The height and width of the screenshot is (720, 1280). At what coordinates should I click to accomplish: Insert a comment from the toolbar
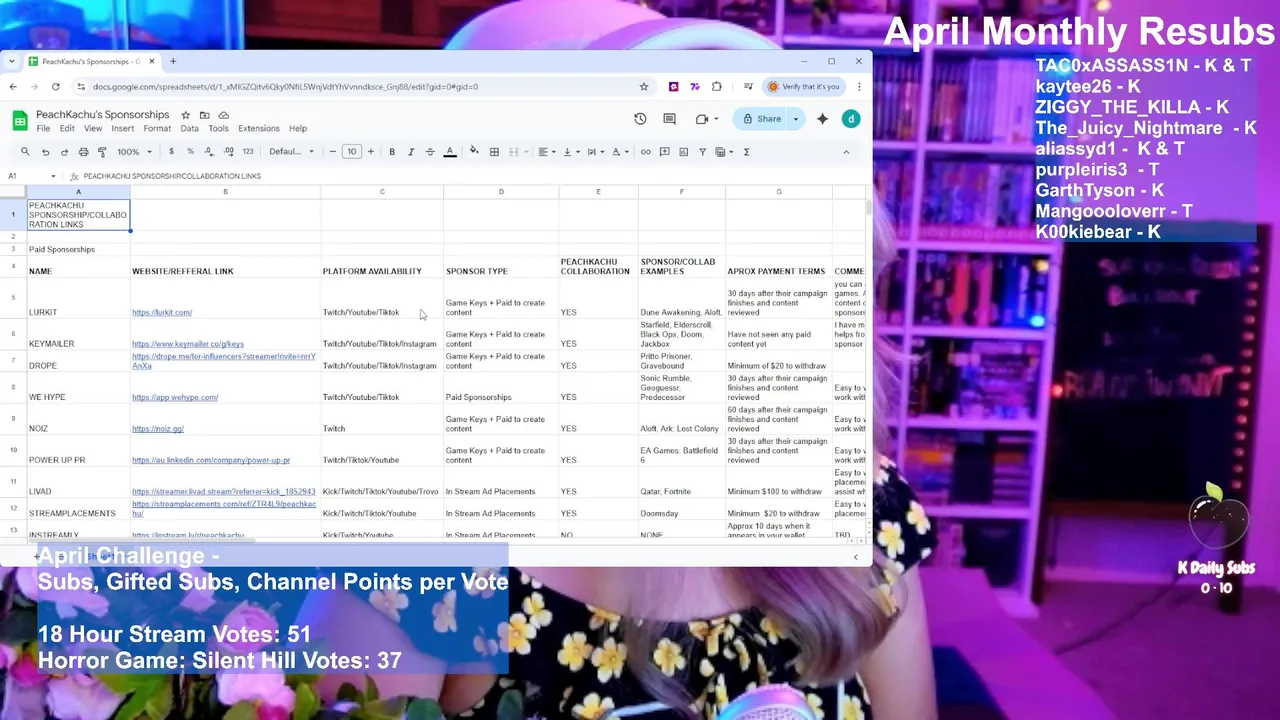(664, 152)
